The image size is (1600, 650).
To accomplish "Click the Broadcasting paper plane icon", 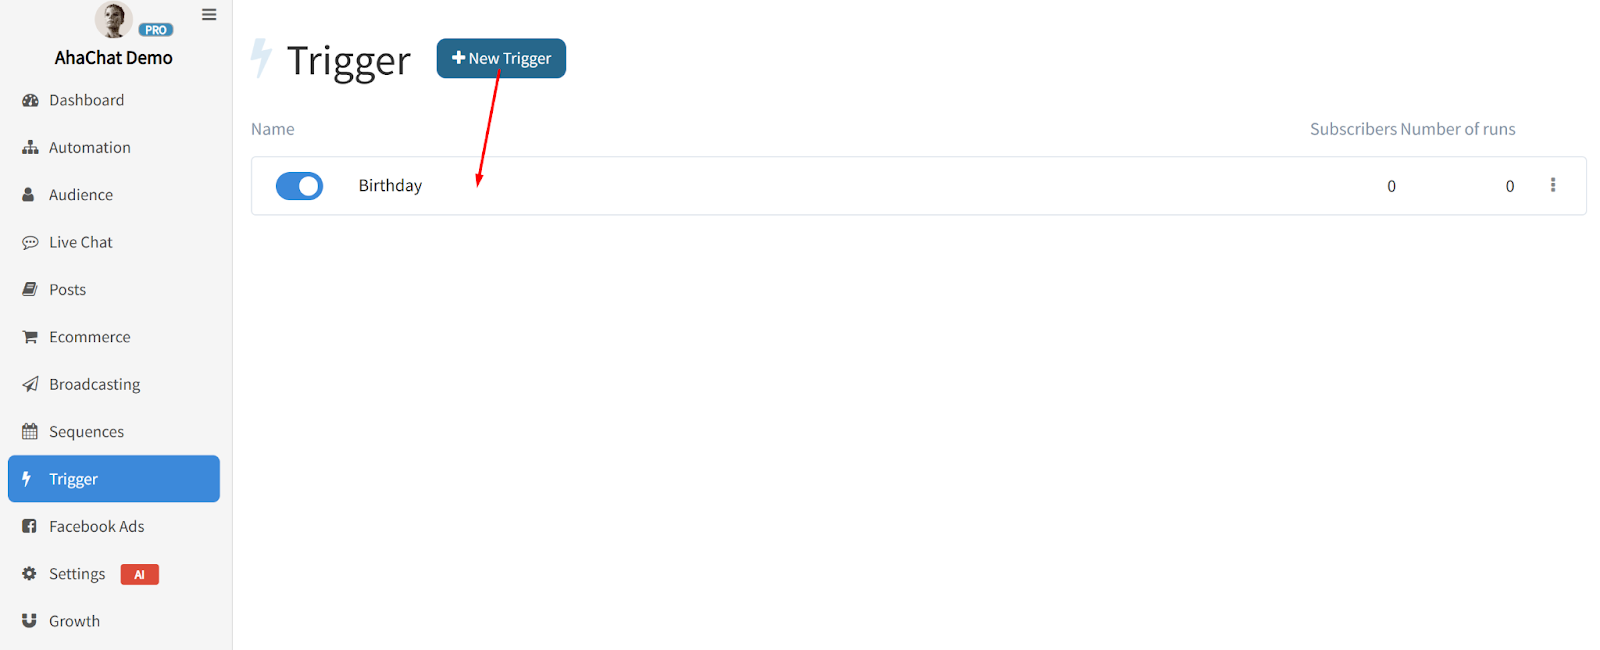I will [x=30, y=384].
